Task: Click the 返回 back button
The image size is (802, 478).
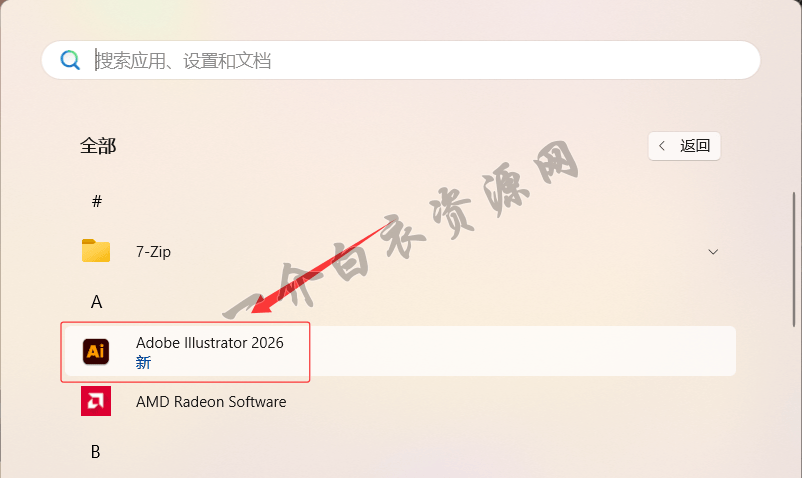Action: tap(684, 146)
